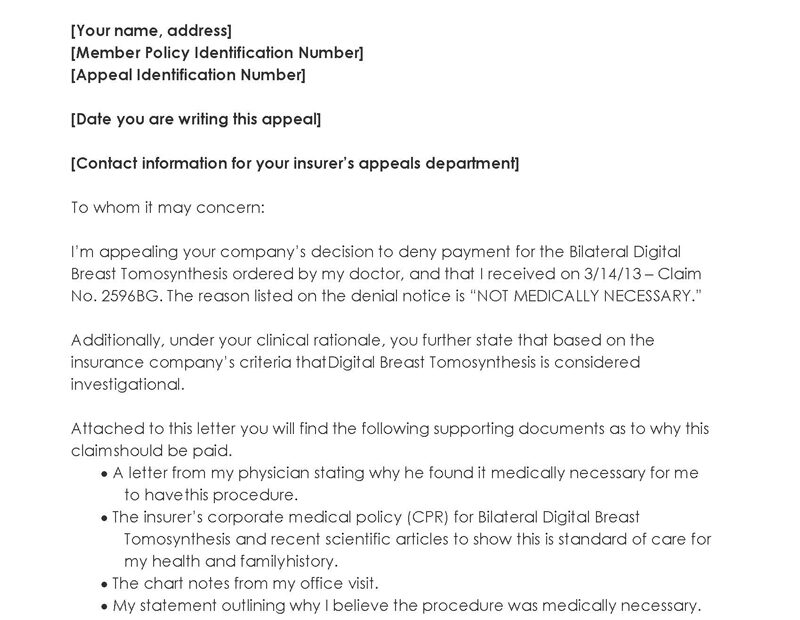The width and height of the screenshot is (800, 620).
Task: Click the "claimshould be paid" line
Action: point(151,450)
